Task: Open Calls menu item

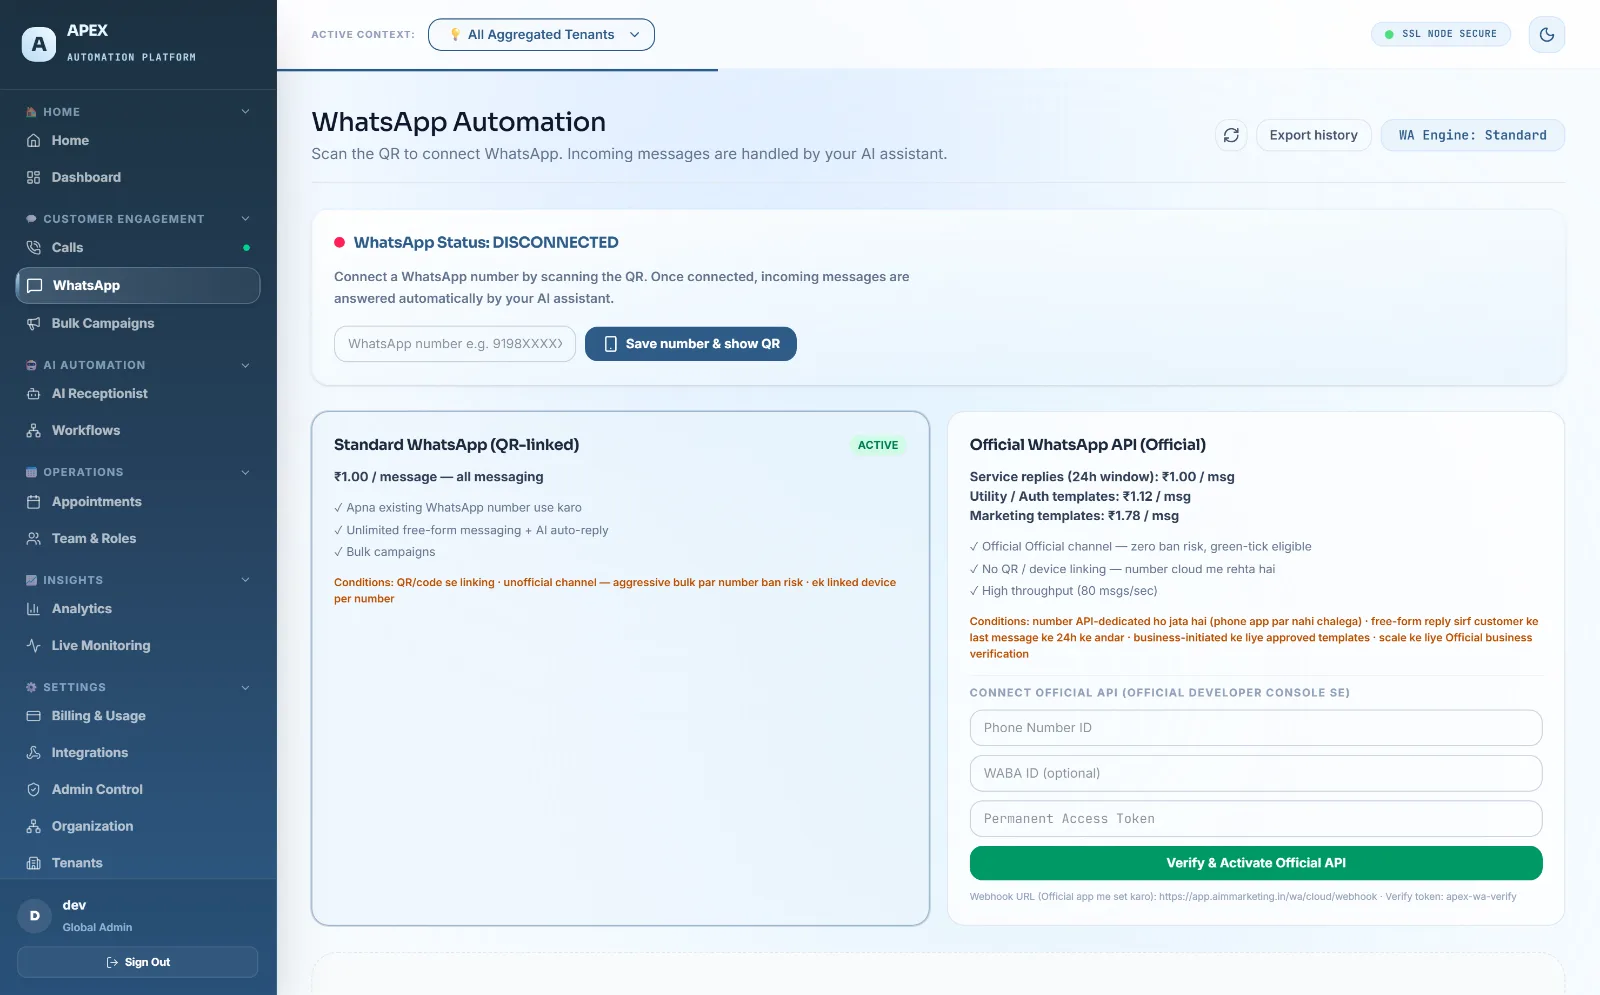Action: pos(138,248)
